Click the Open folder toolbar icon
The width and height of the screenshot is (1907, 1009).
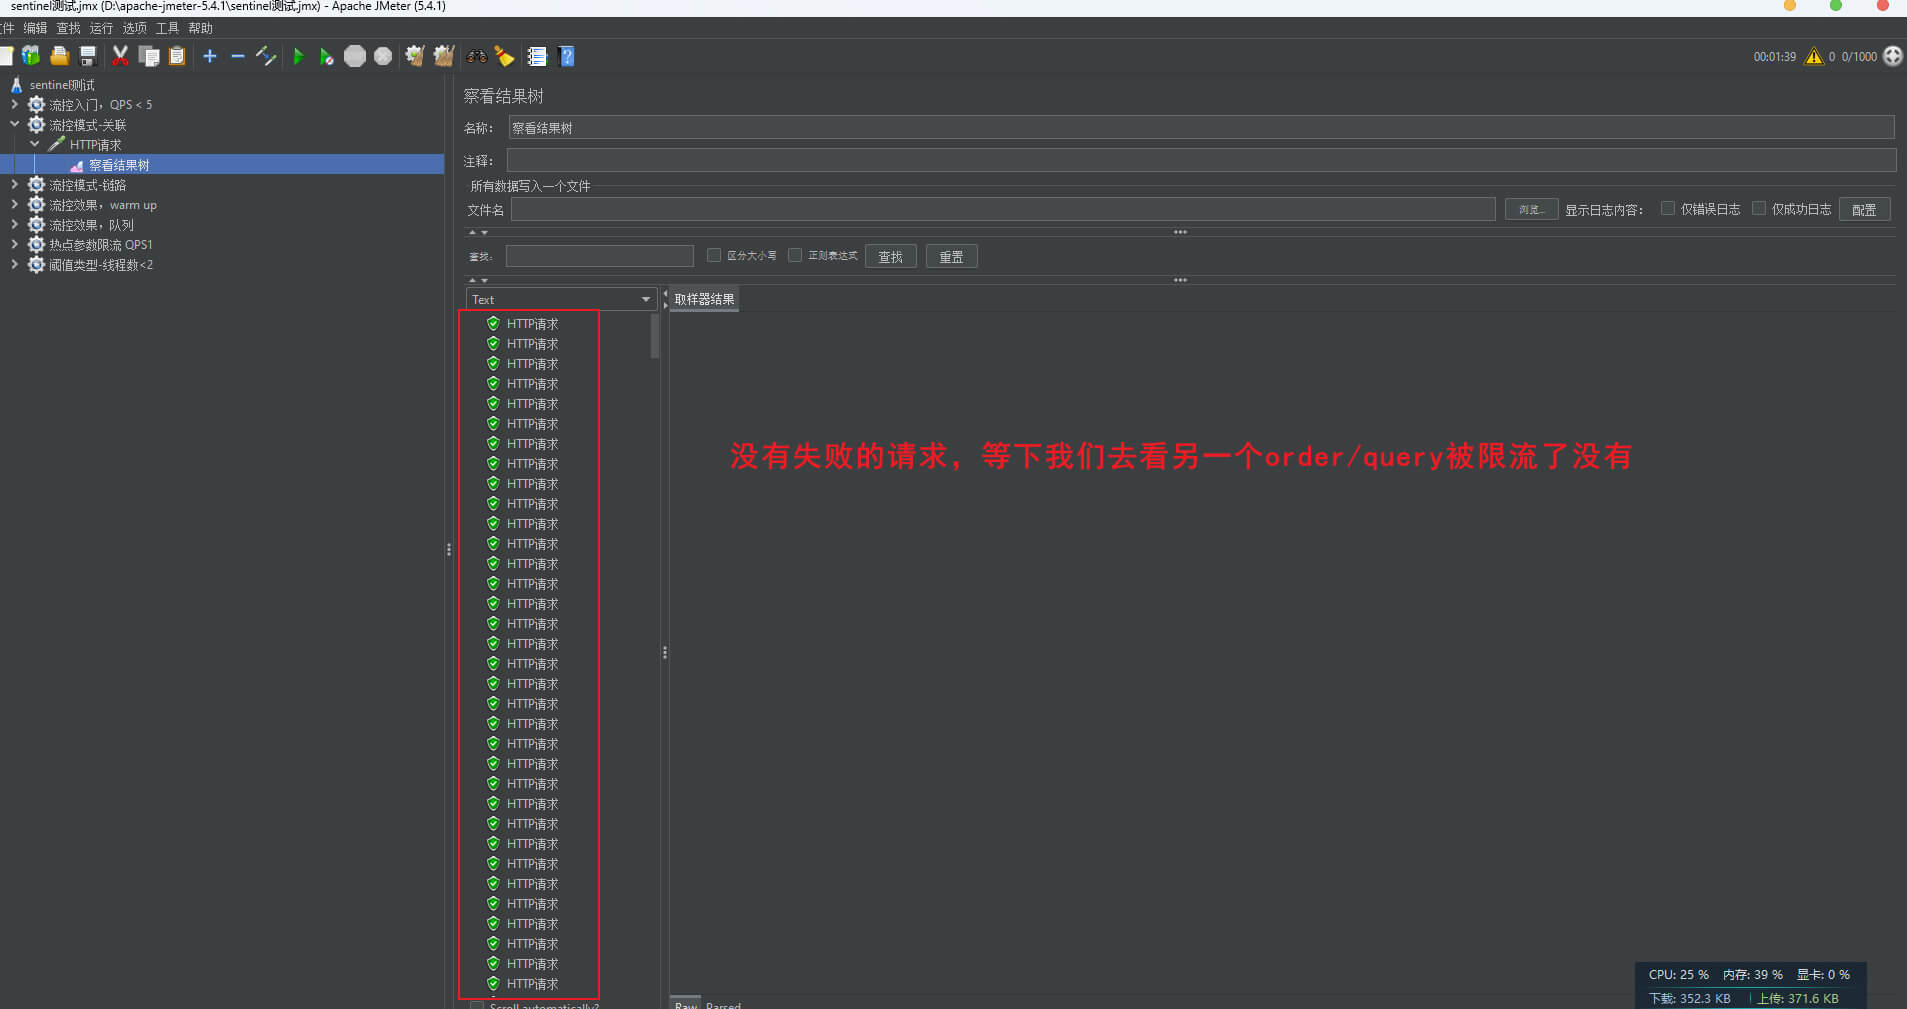(60, 56)
